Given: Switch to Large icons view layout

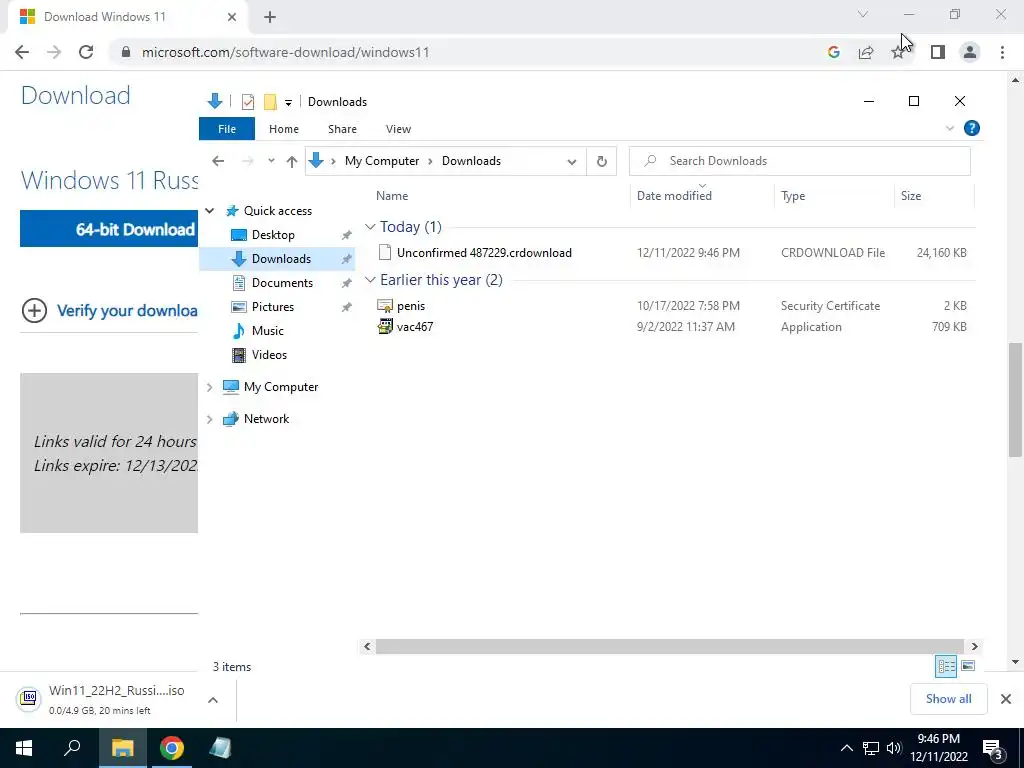Looking at the screenshot, I should [x=968, y=666].
